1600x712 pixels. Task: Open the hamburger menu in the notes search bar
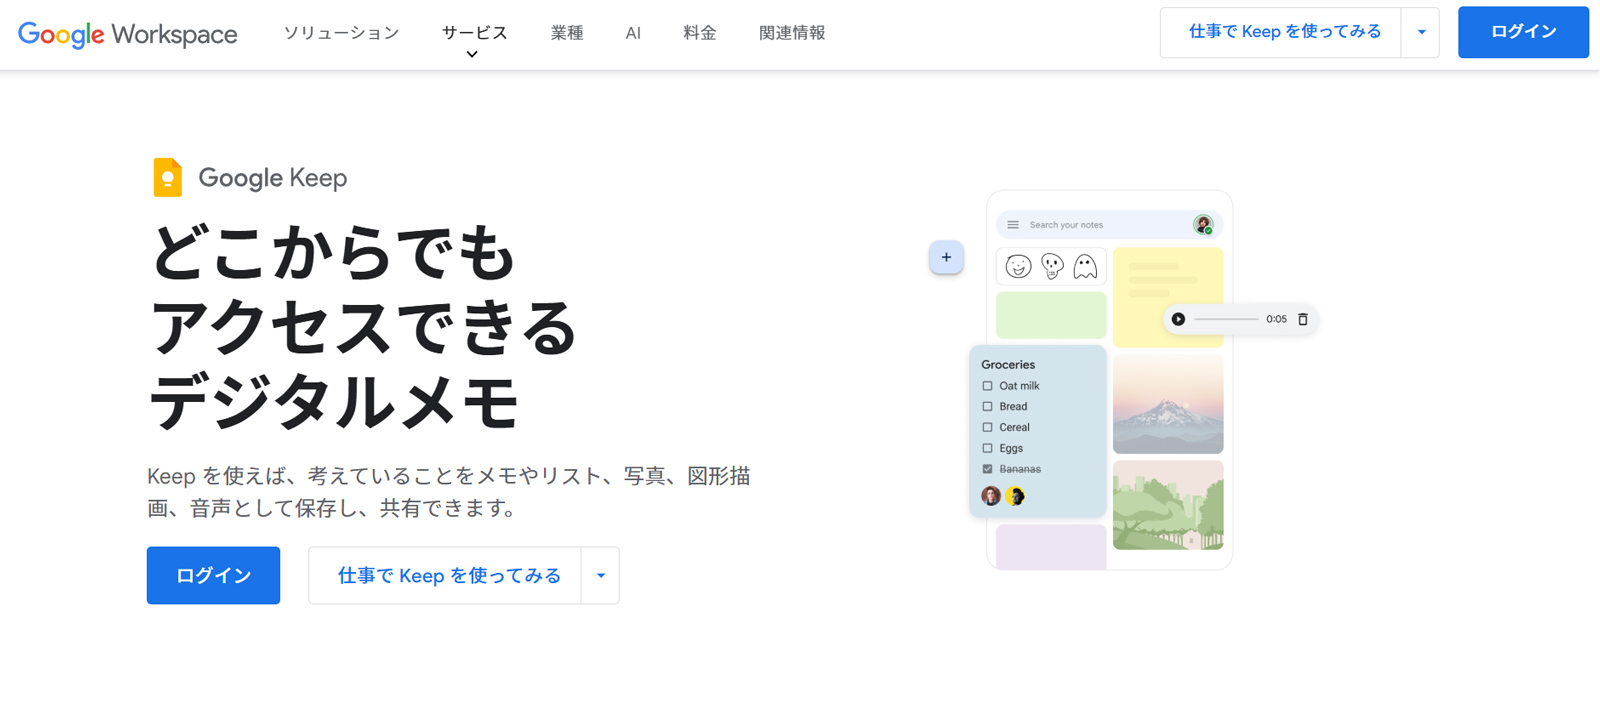click(x=1013, y=225)
